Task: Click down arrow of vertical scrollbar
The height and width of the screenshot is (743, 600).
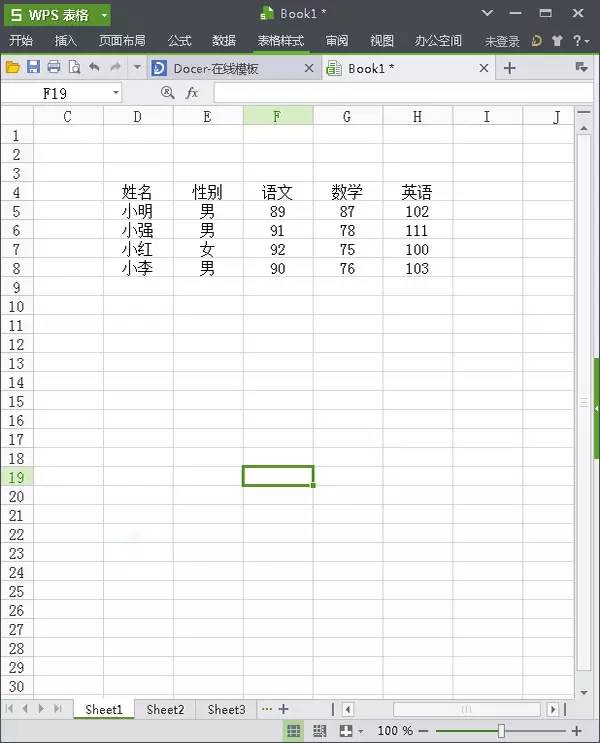Action: pos(584,692)
